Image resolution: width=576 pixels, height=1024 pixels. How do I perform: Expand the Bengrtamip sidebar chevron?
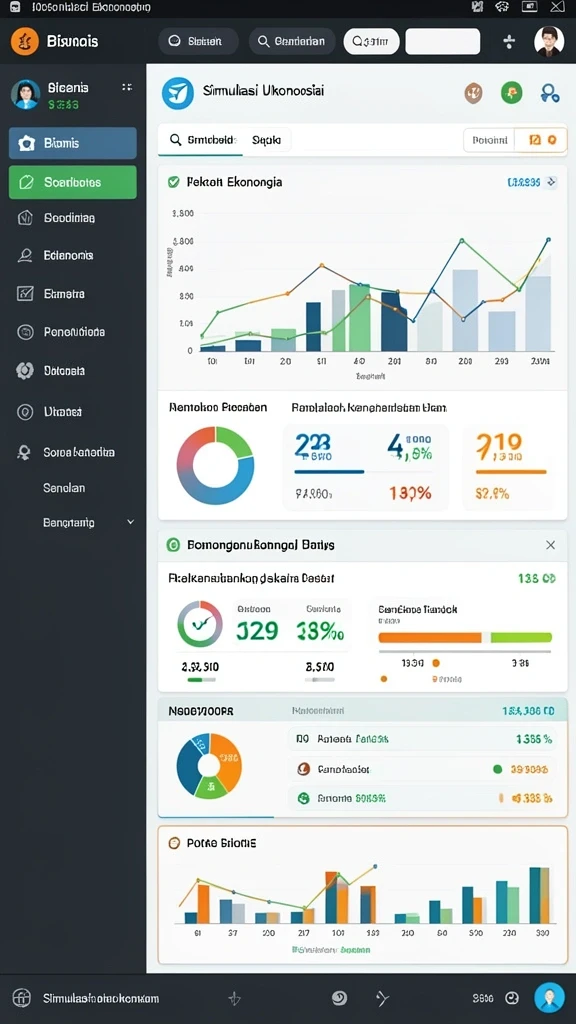(130, 522)
